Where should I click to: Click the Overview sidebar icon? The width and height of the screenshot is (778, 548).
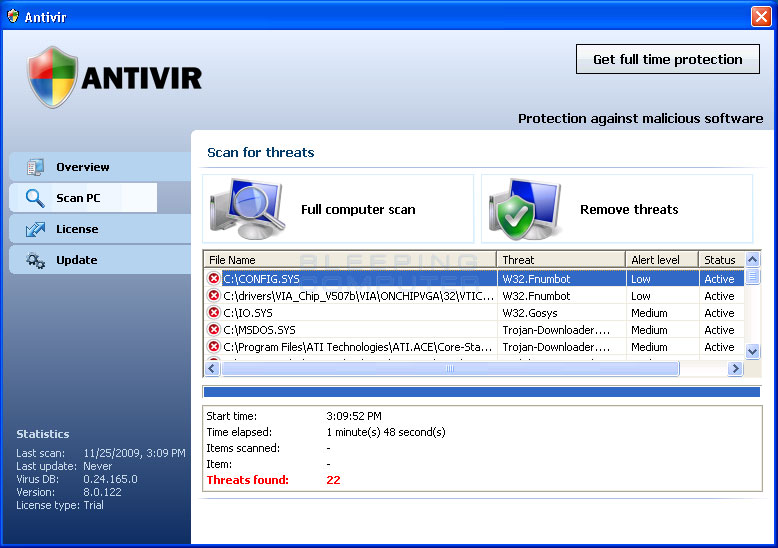point(36,167)
